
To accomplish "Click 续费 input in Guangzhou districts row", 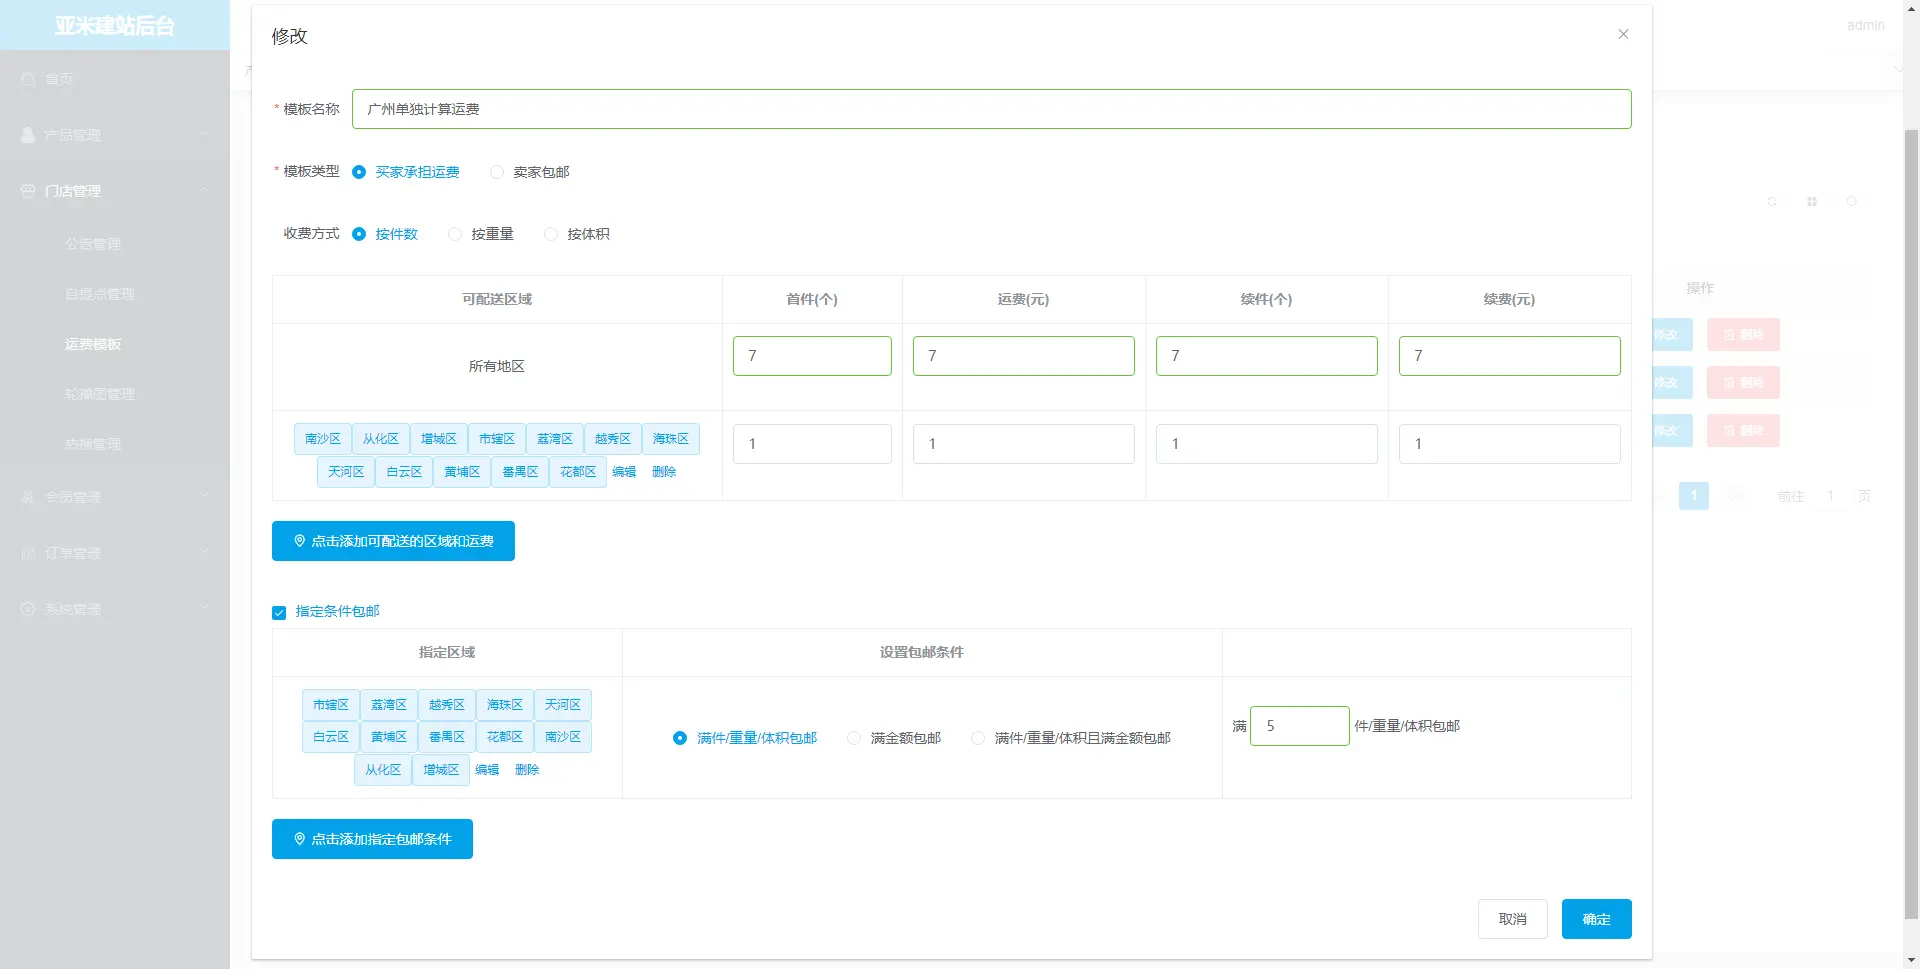I will 1510,444.
